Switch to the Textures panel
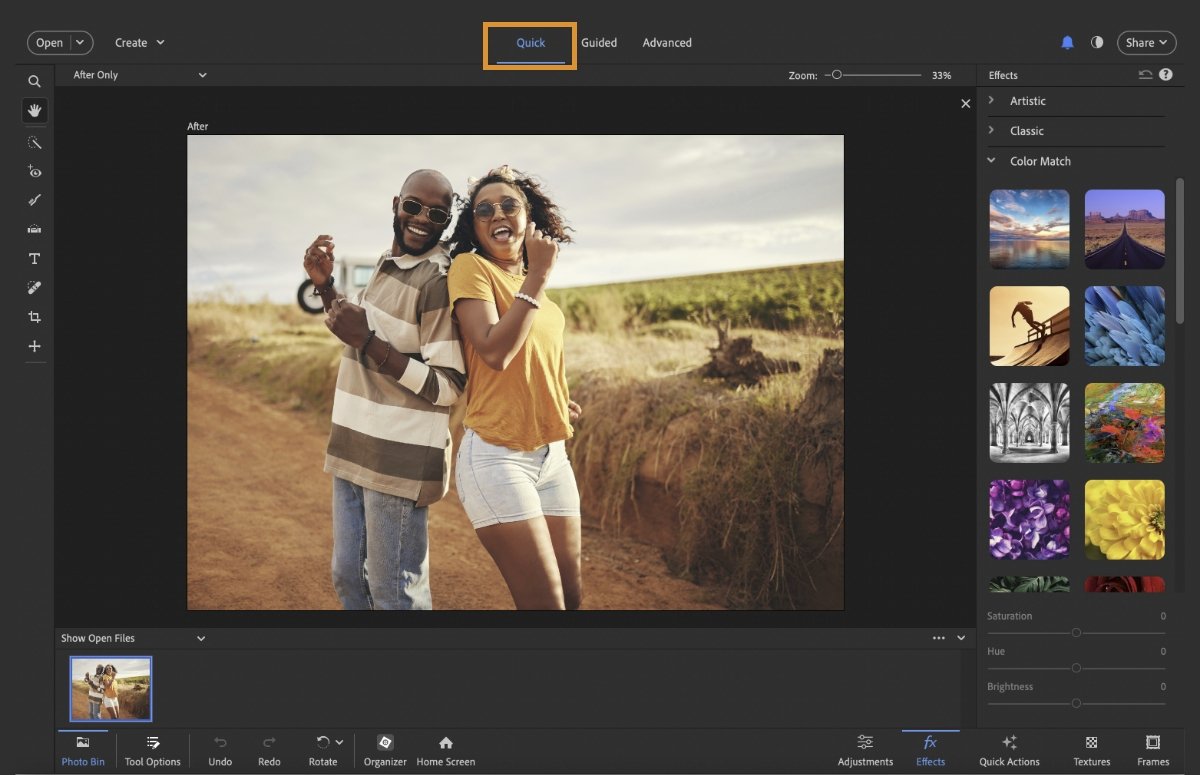Image resolution: width=1200 pixels, height=775 pixels. (x=1090, y=750)
